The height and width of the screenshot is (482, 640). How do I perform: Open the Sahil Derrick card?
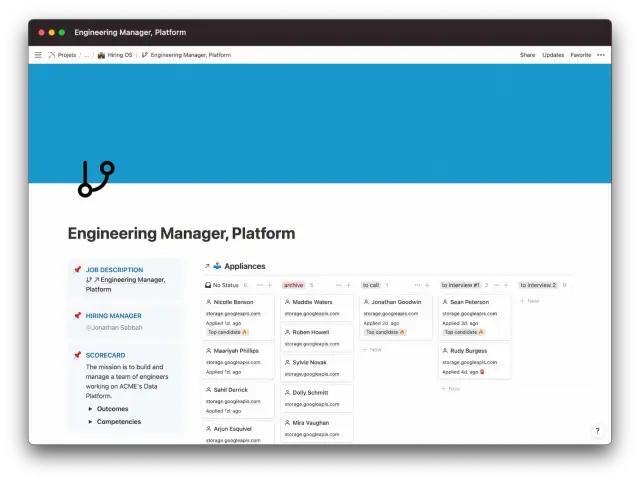(238, 400)
